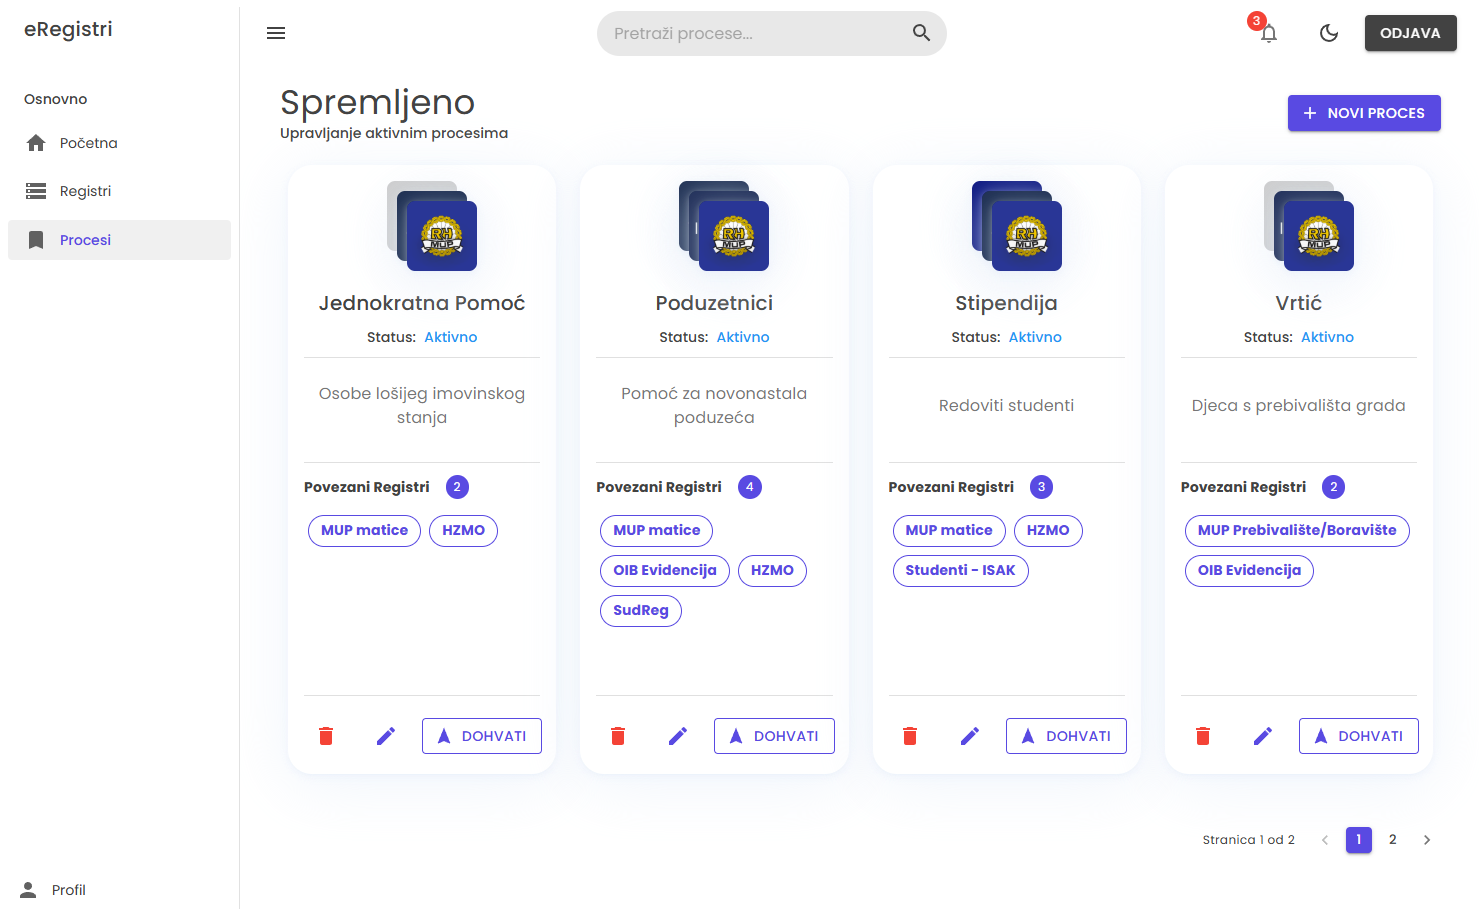Click the search magnifier icon

pyautogui.click(x=921, y=33)
